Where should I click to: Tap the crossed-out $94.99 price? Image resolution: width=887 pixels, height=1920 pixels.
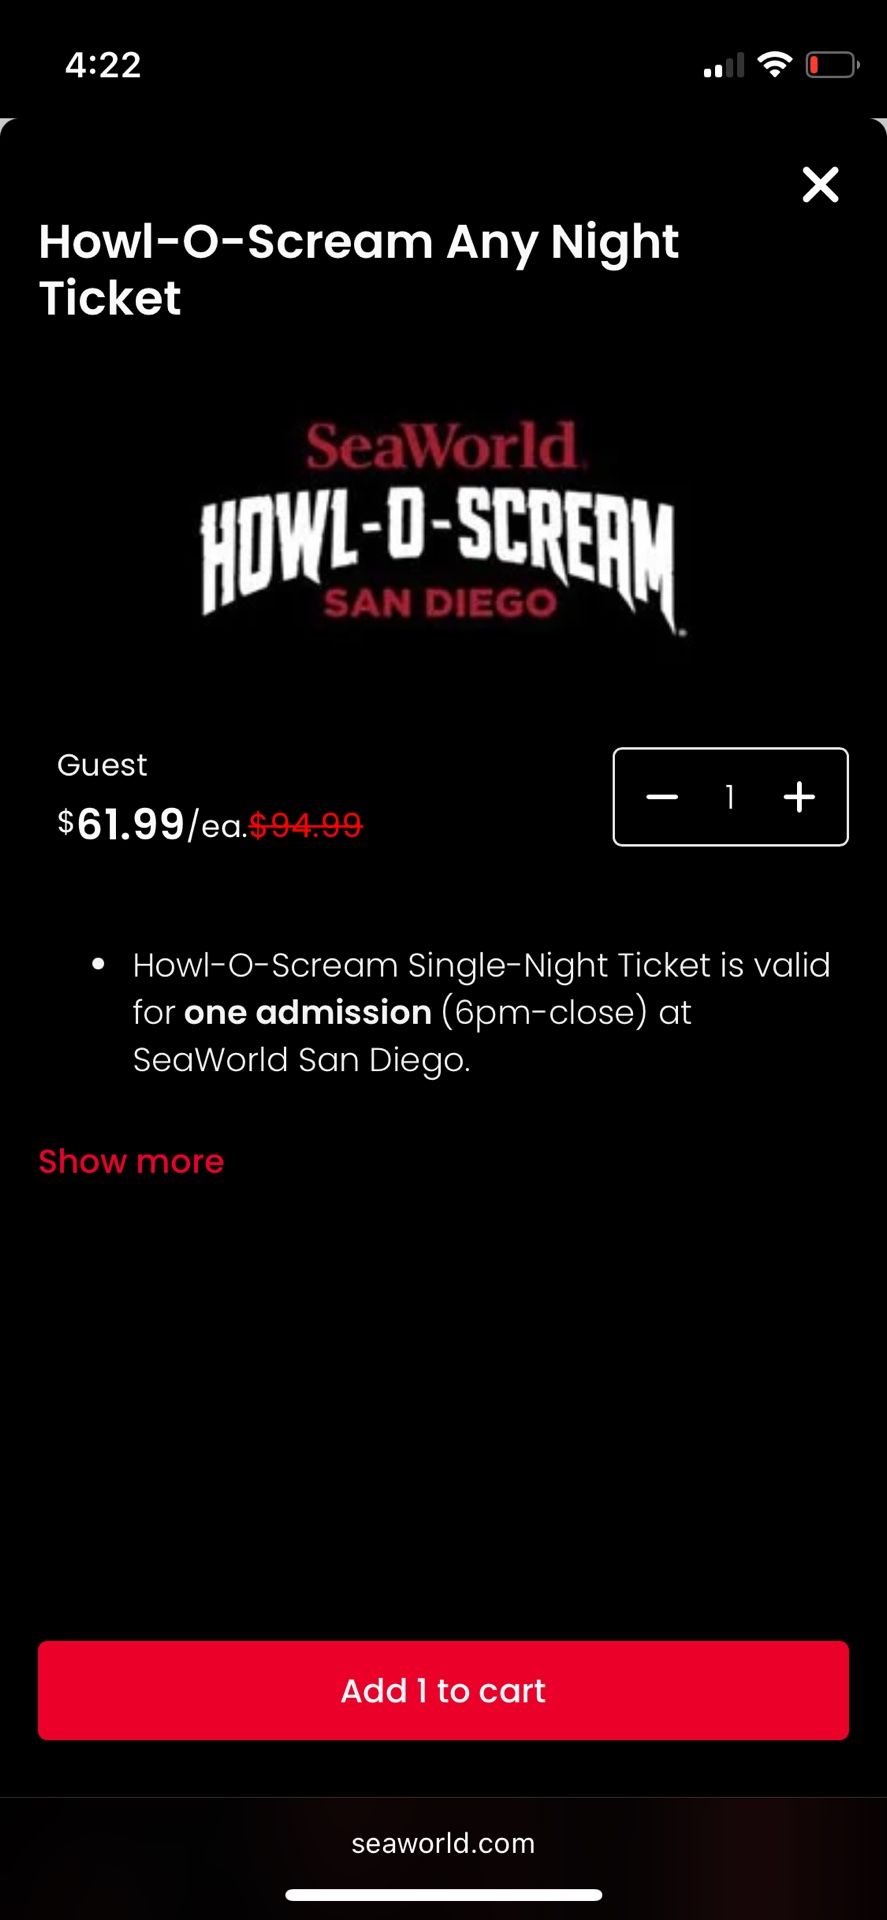(307, 824)
